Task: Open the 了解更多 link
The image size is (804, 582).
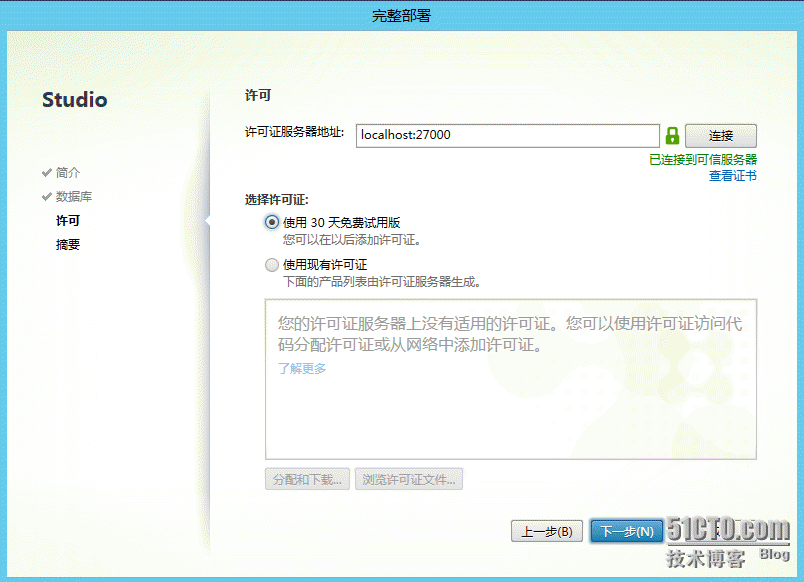Action: [x=302, y=368]
